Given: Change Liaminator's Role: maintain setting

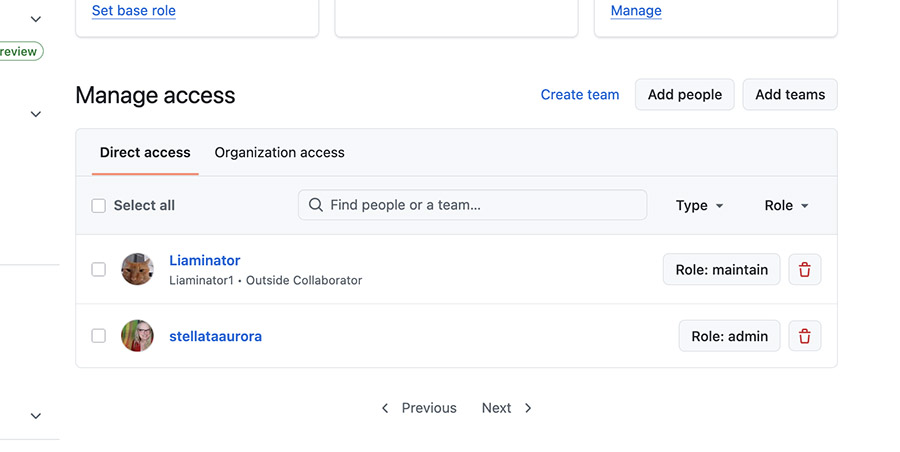Looking at the screenshot, I should [x=721, y=269].
